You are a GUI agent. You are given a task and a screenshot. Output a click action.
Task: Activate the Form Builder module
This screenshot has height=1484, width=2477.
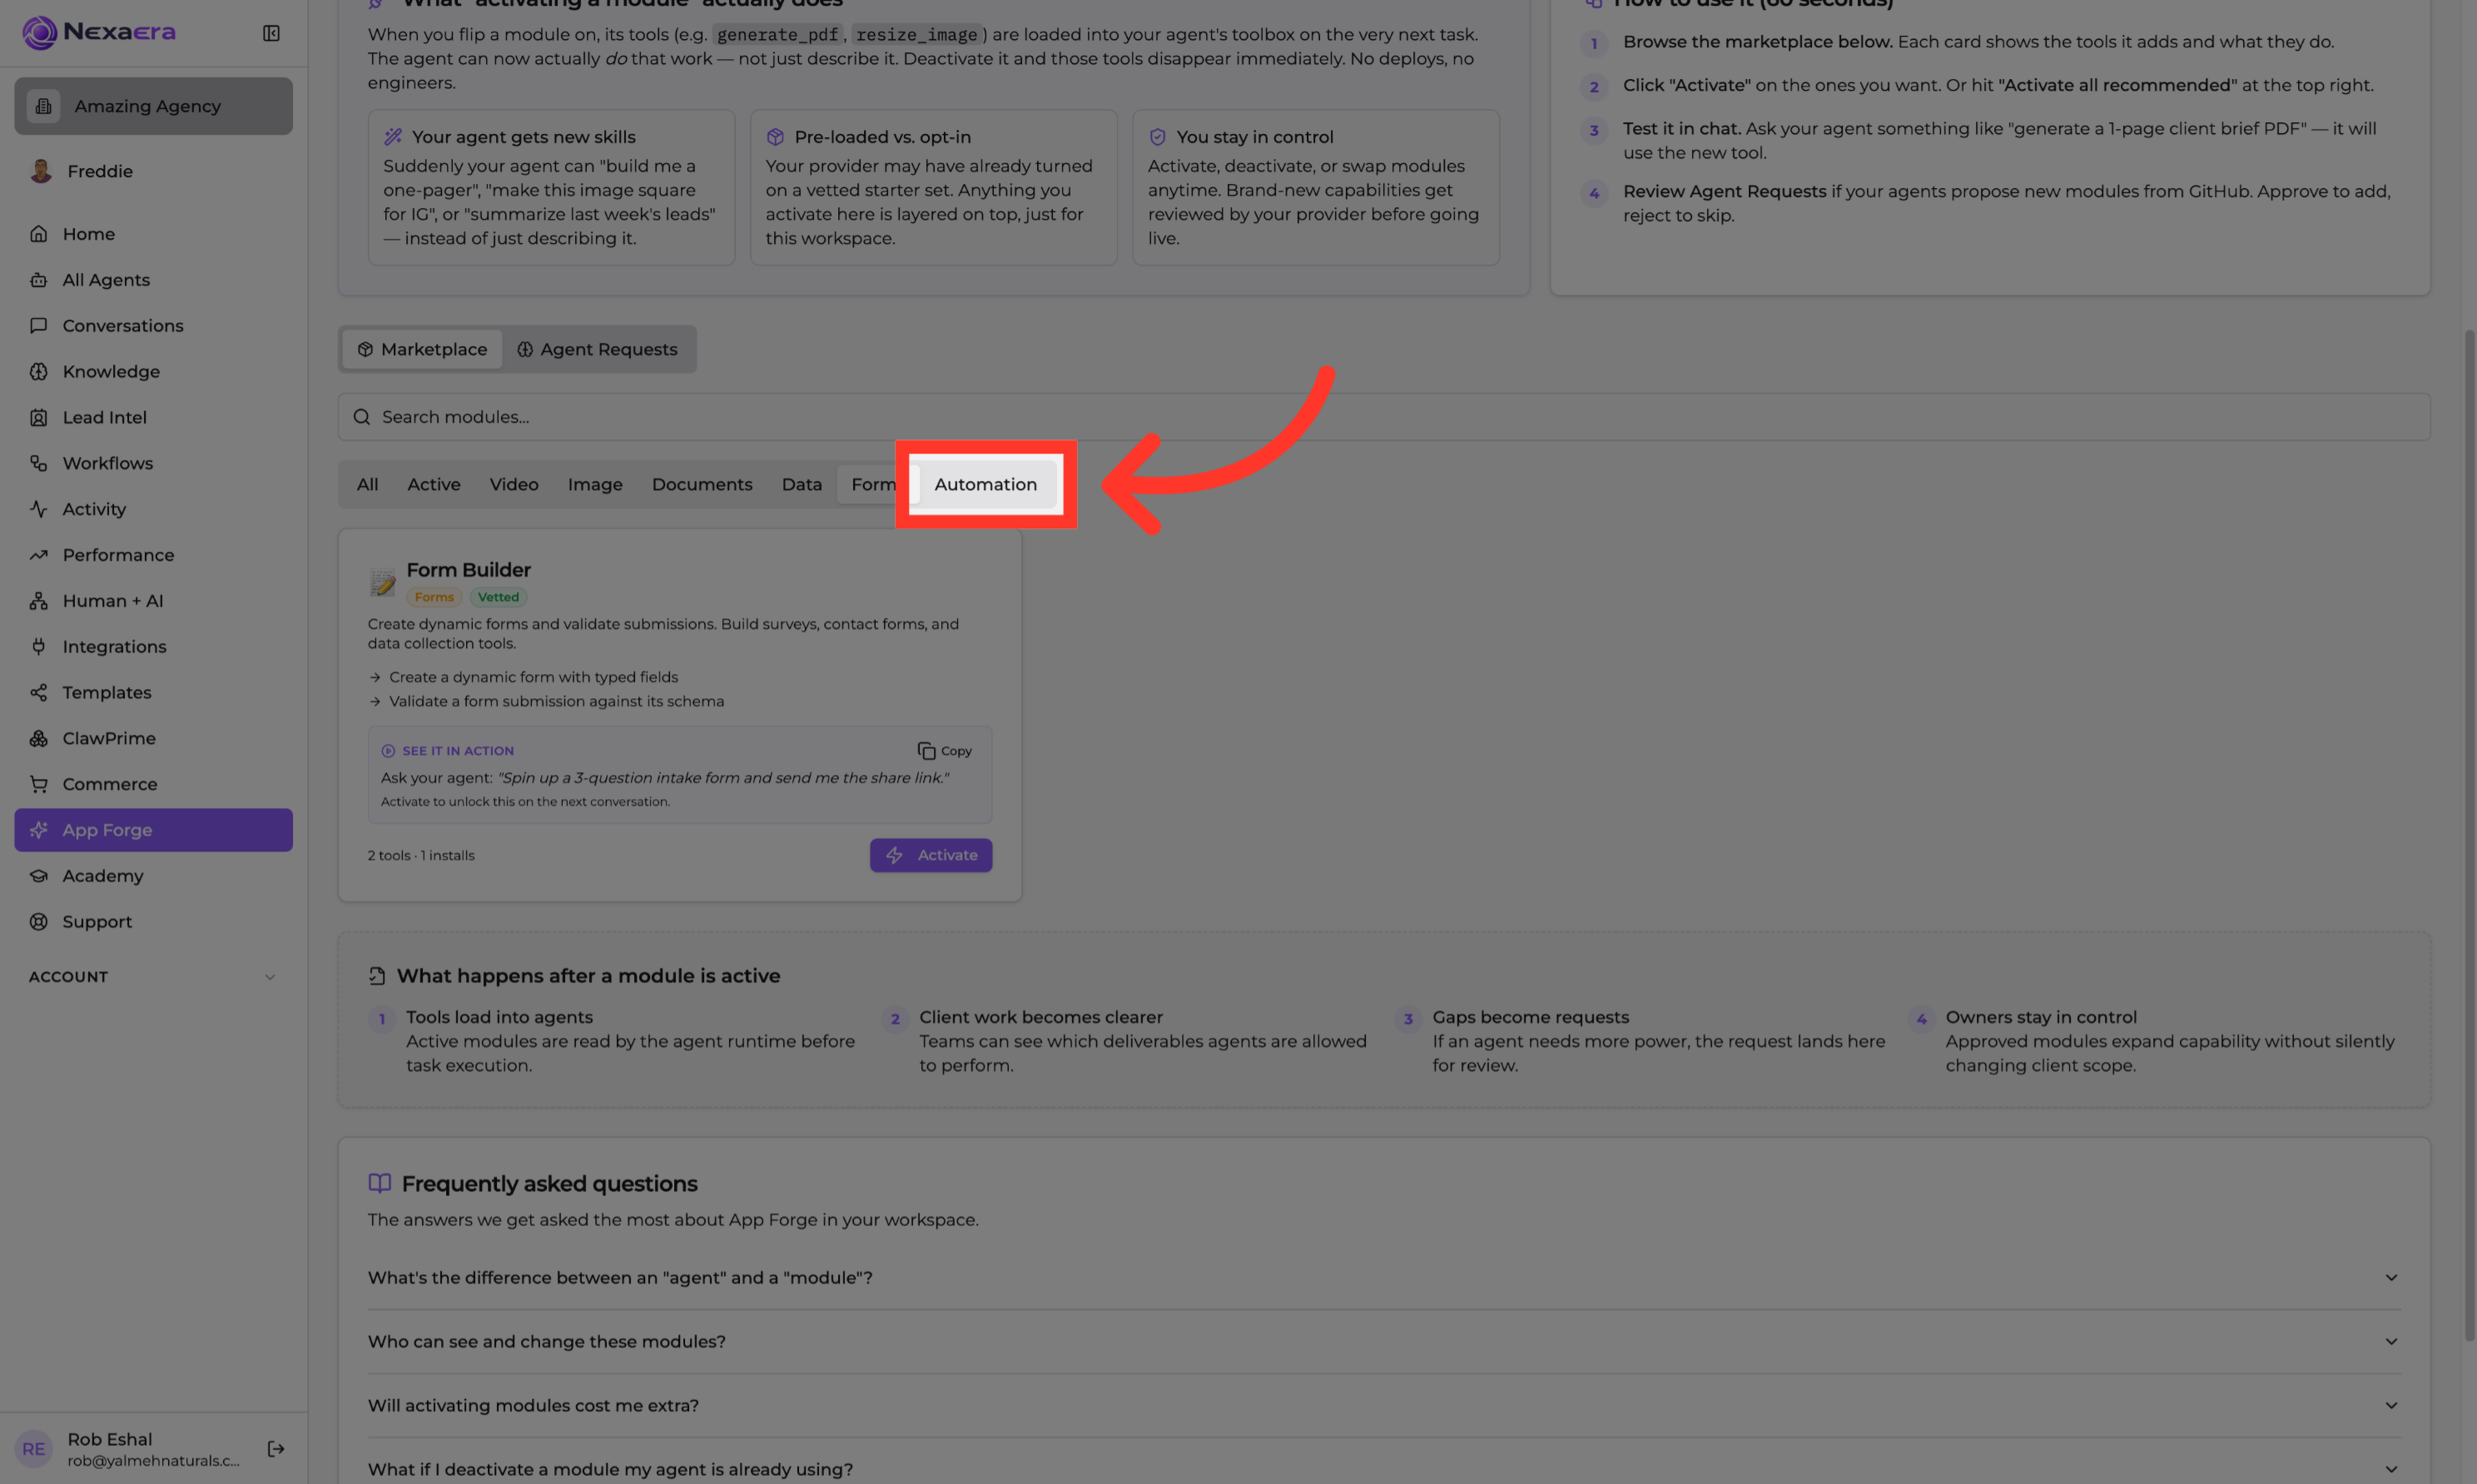point(931,855)
